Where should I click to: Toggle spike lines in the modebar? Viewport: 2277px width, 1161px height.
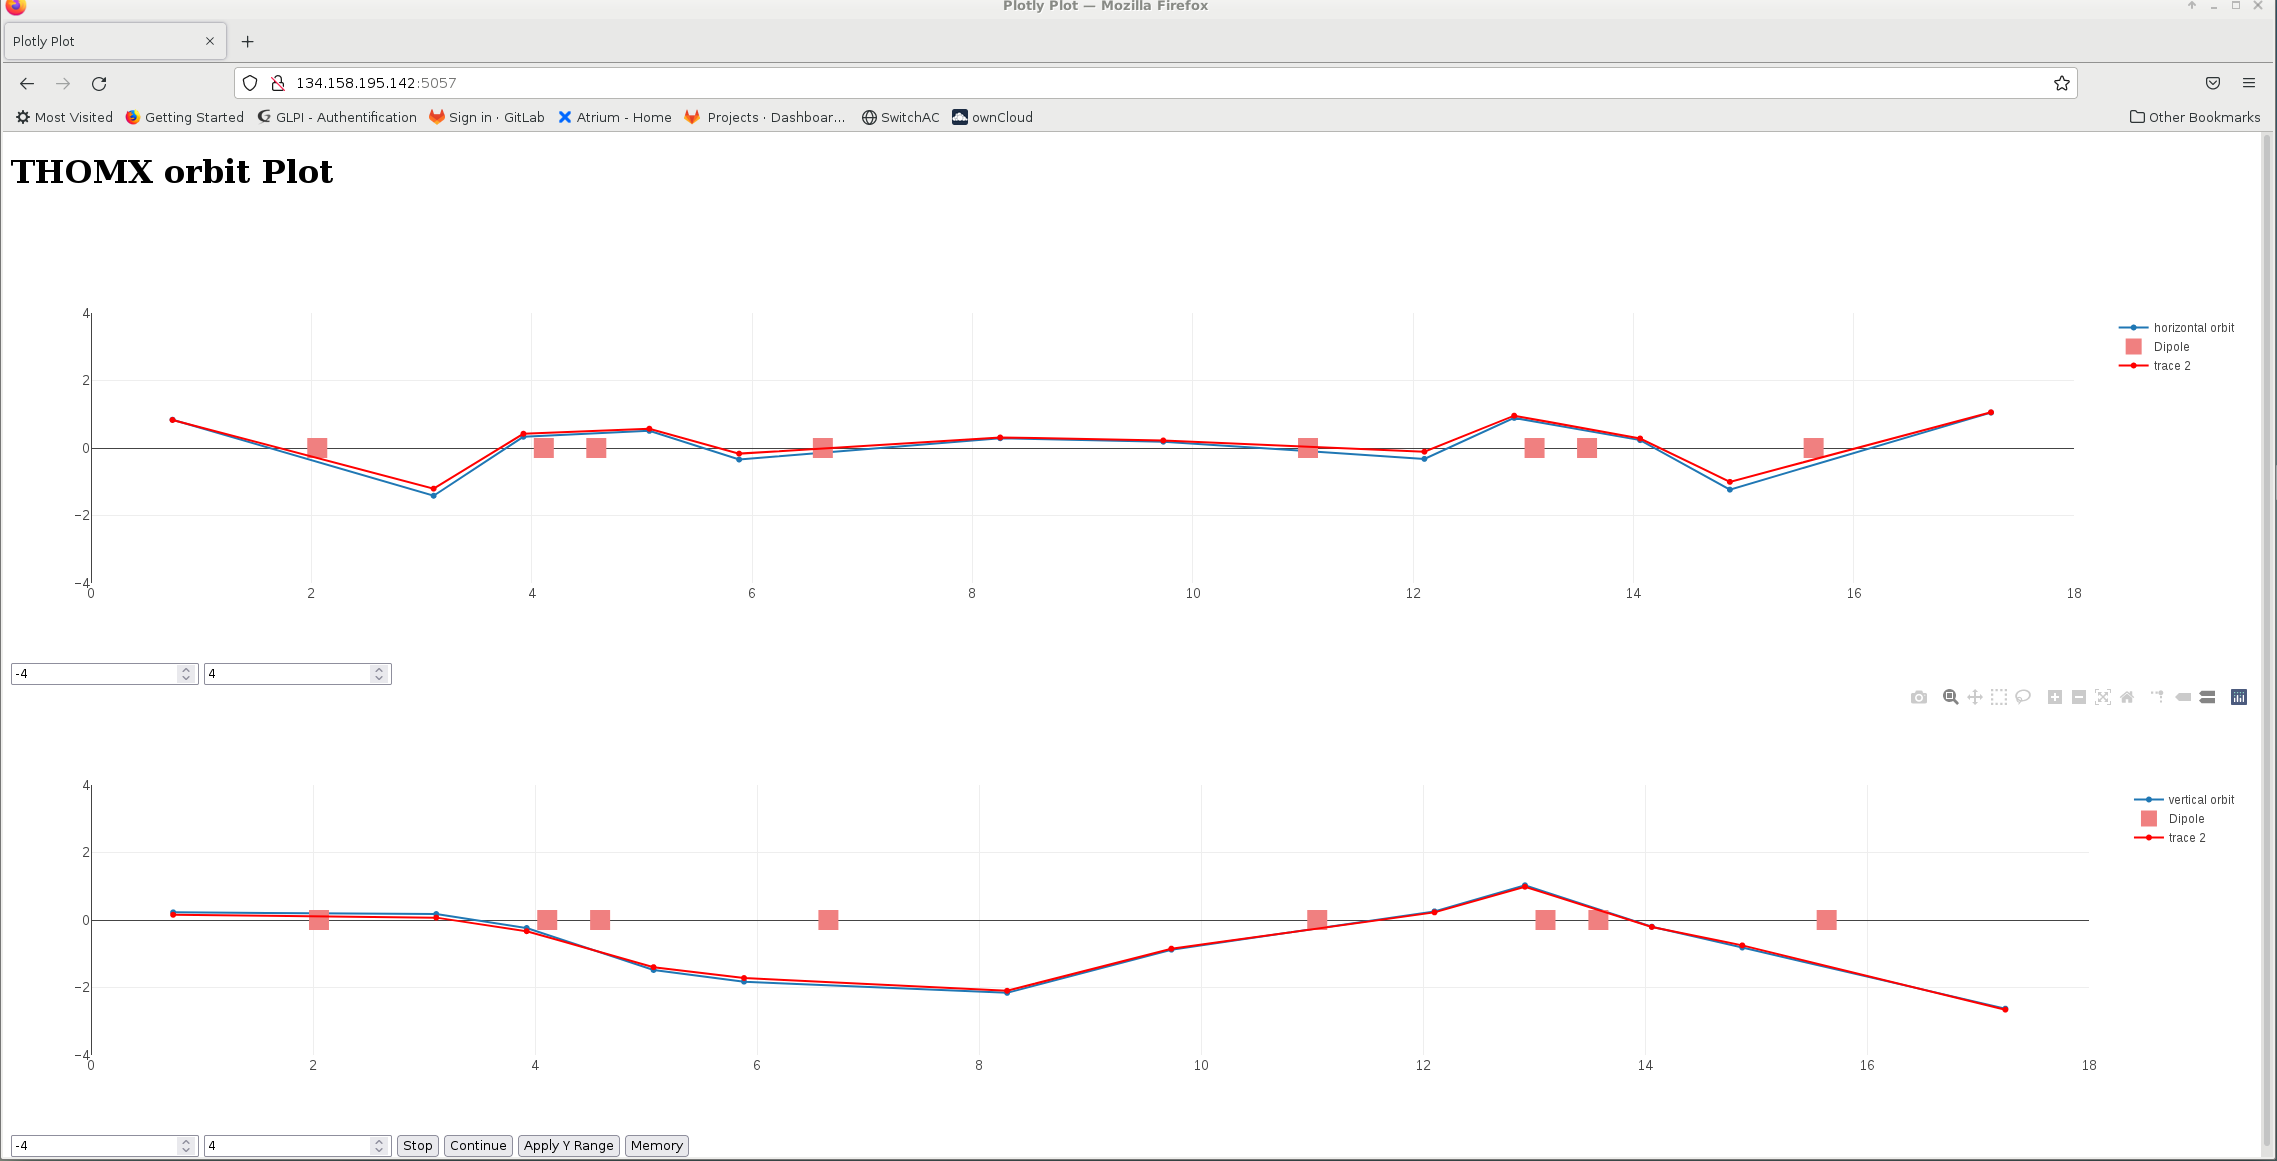point(2157,697)
